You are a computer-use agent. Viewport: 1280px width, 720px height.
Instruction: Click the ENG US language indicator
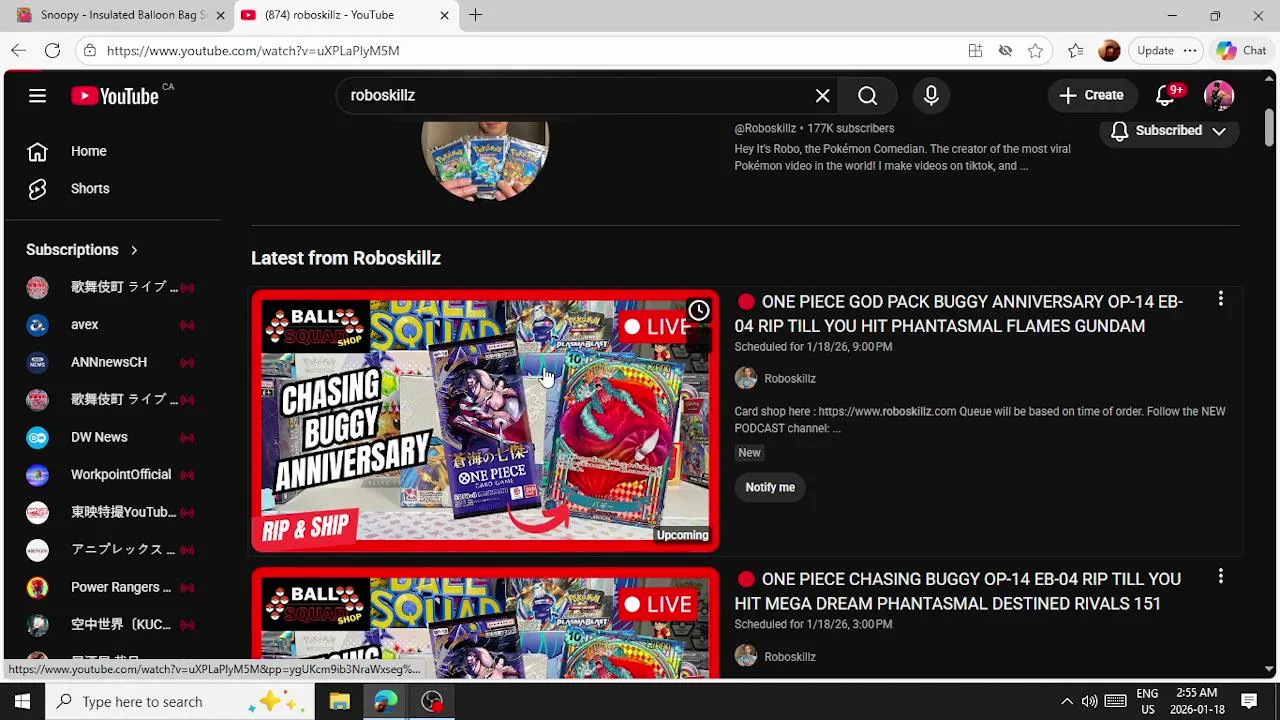[1147, 701]
